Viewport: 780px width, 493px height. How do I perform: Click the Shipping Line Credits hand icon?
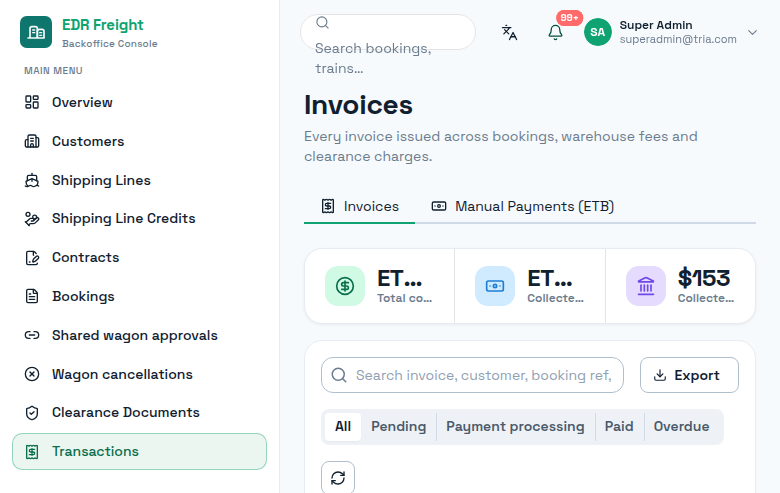tap(32, 218)
